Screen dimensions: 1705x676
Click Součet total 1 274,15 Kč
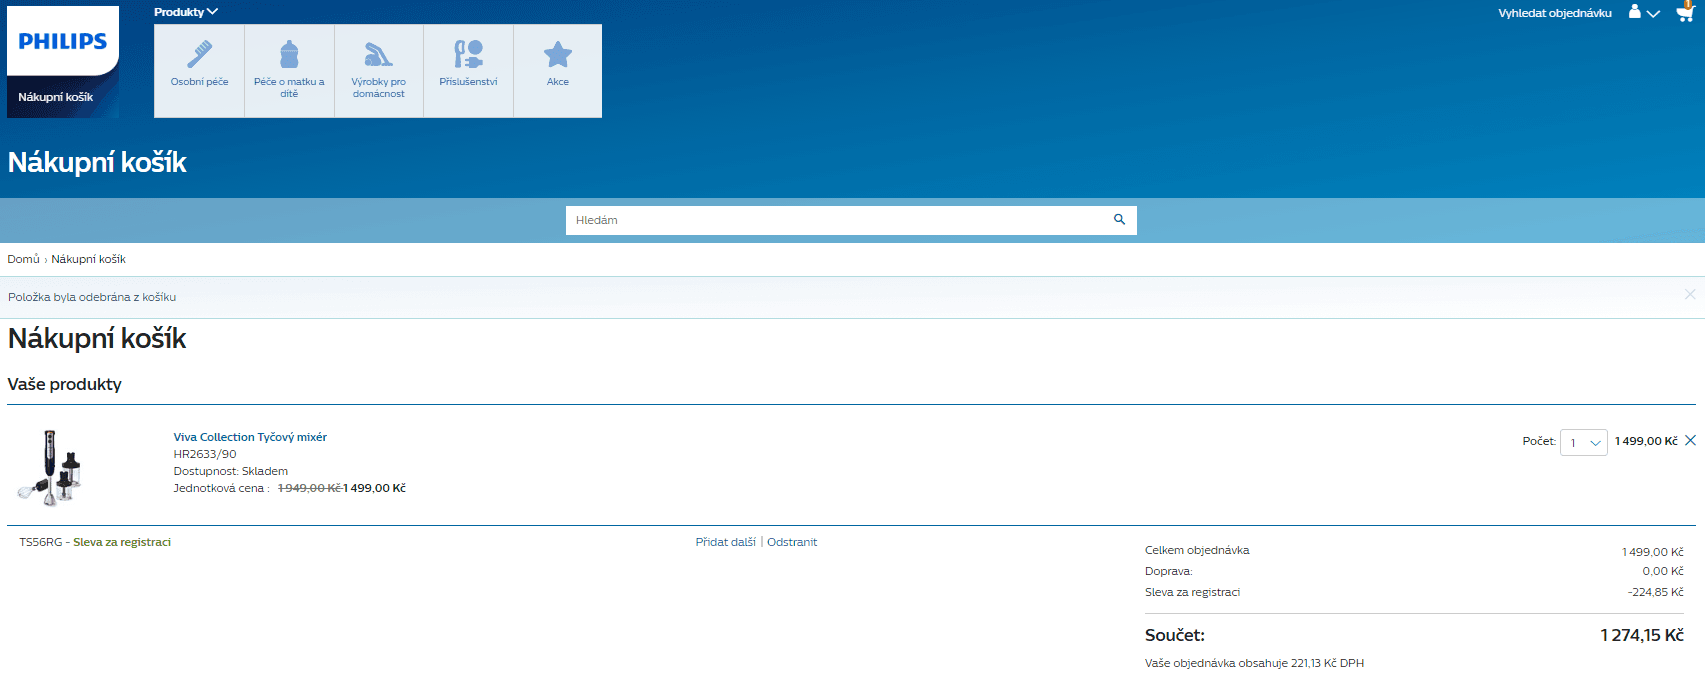coord(1642,635)
